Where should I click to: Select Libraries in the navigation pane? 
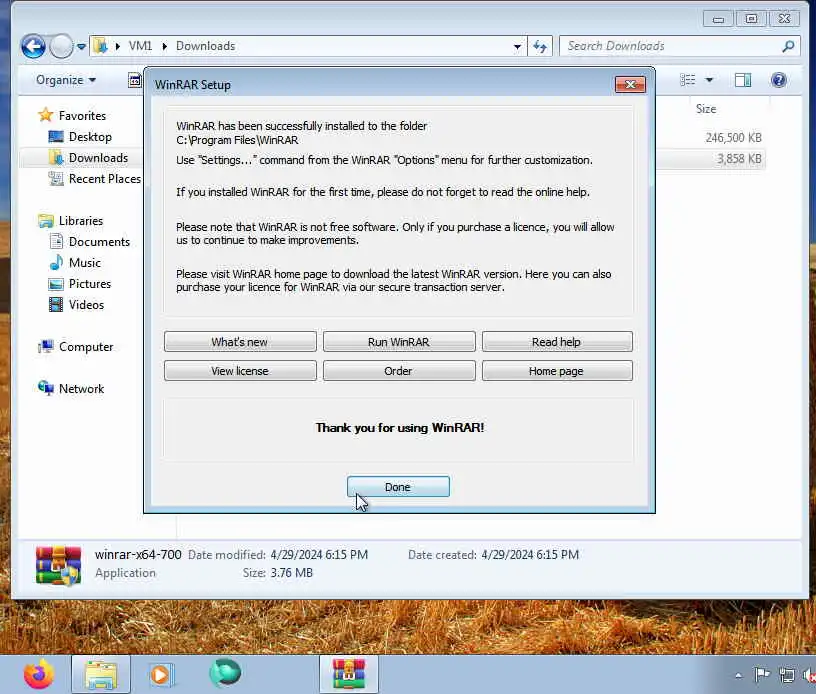pyautogui.click(x=81, y=221)
